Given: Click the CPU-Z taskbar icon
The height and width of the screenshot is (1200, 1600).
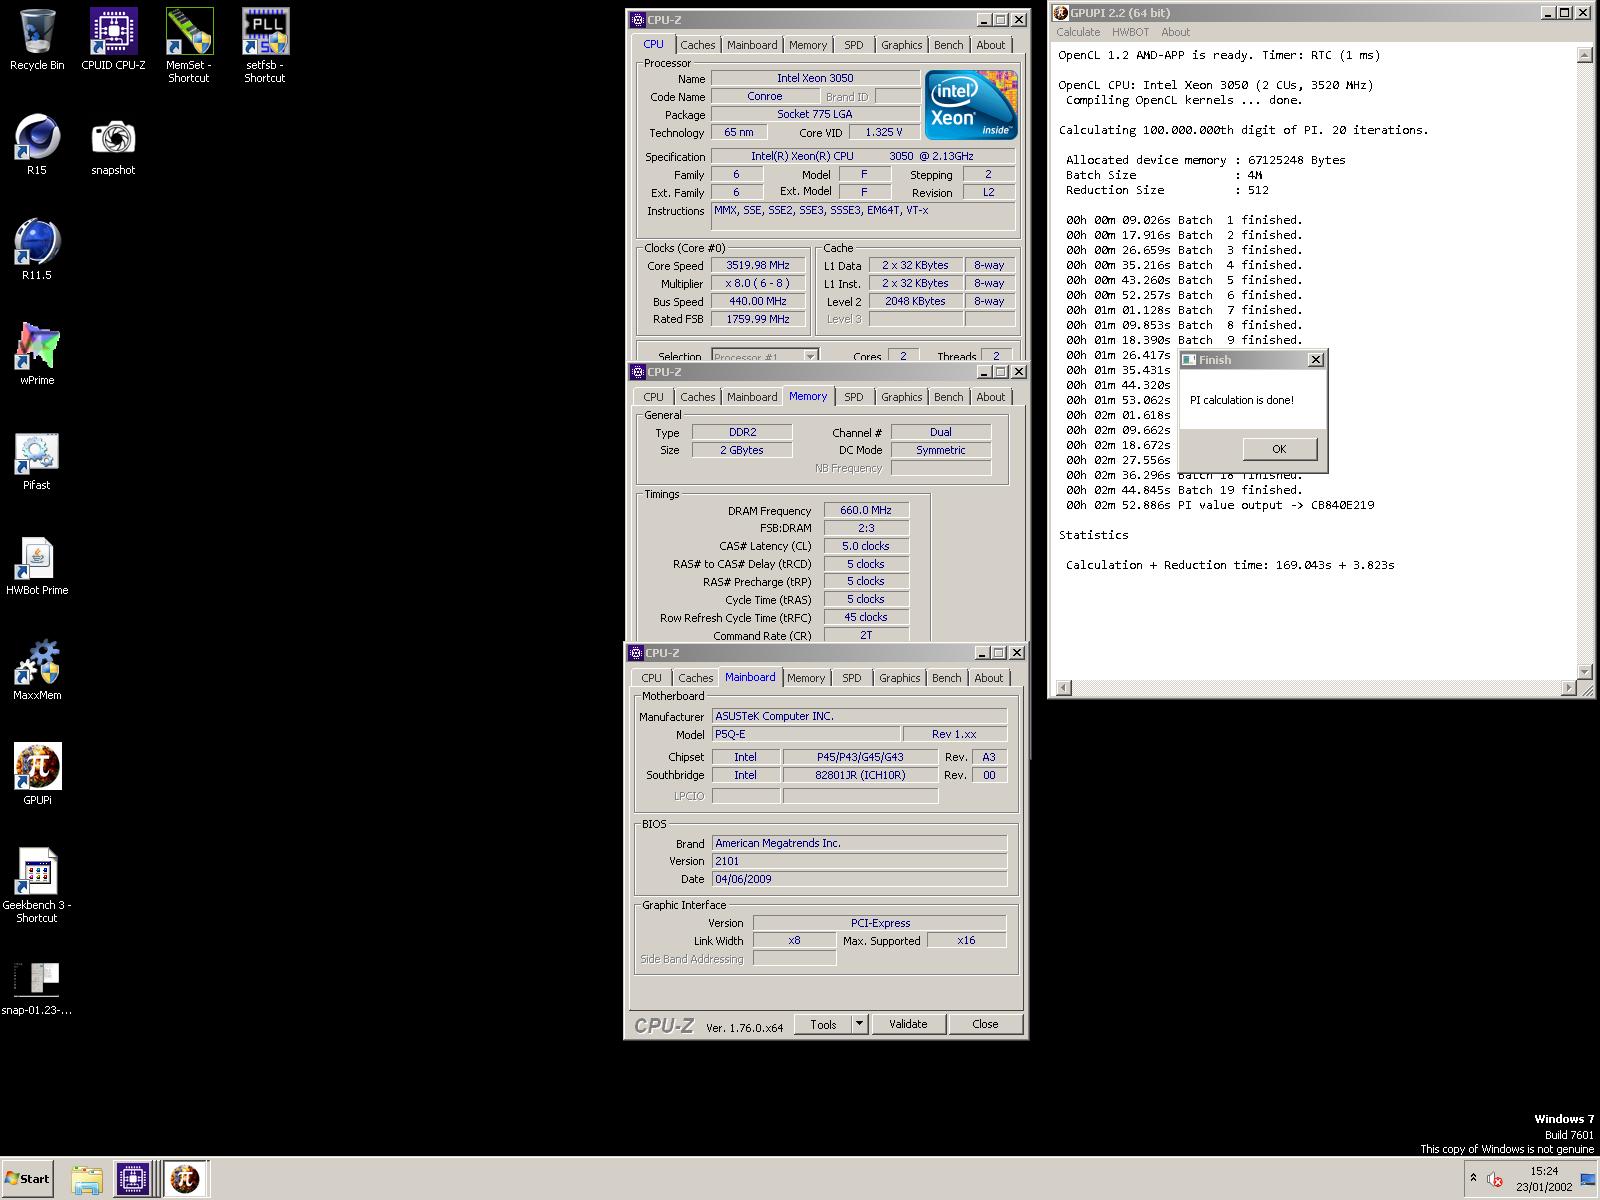Looking at the screenshot, I should pyautogui.click(x=132, y=1179).
